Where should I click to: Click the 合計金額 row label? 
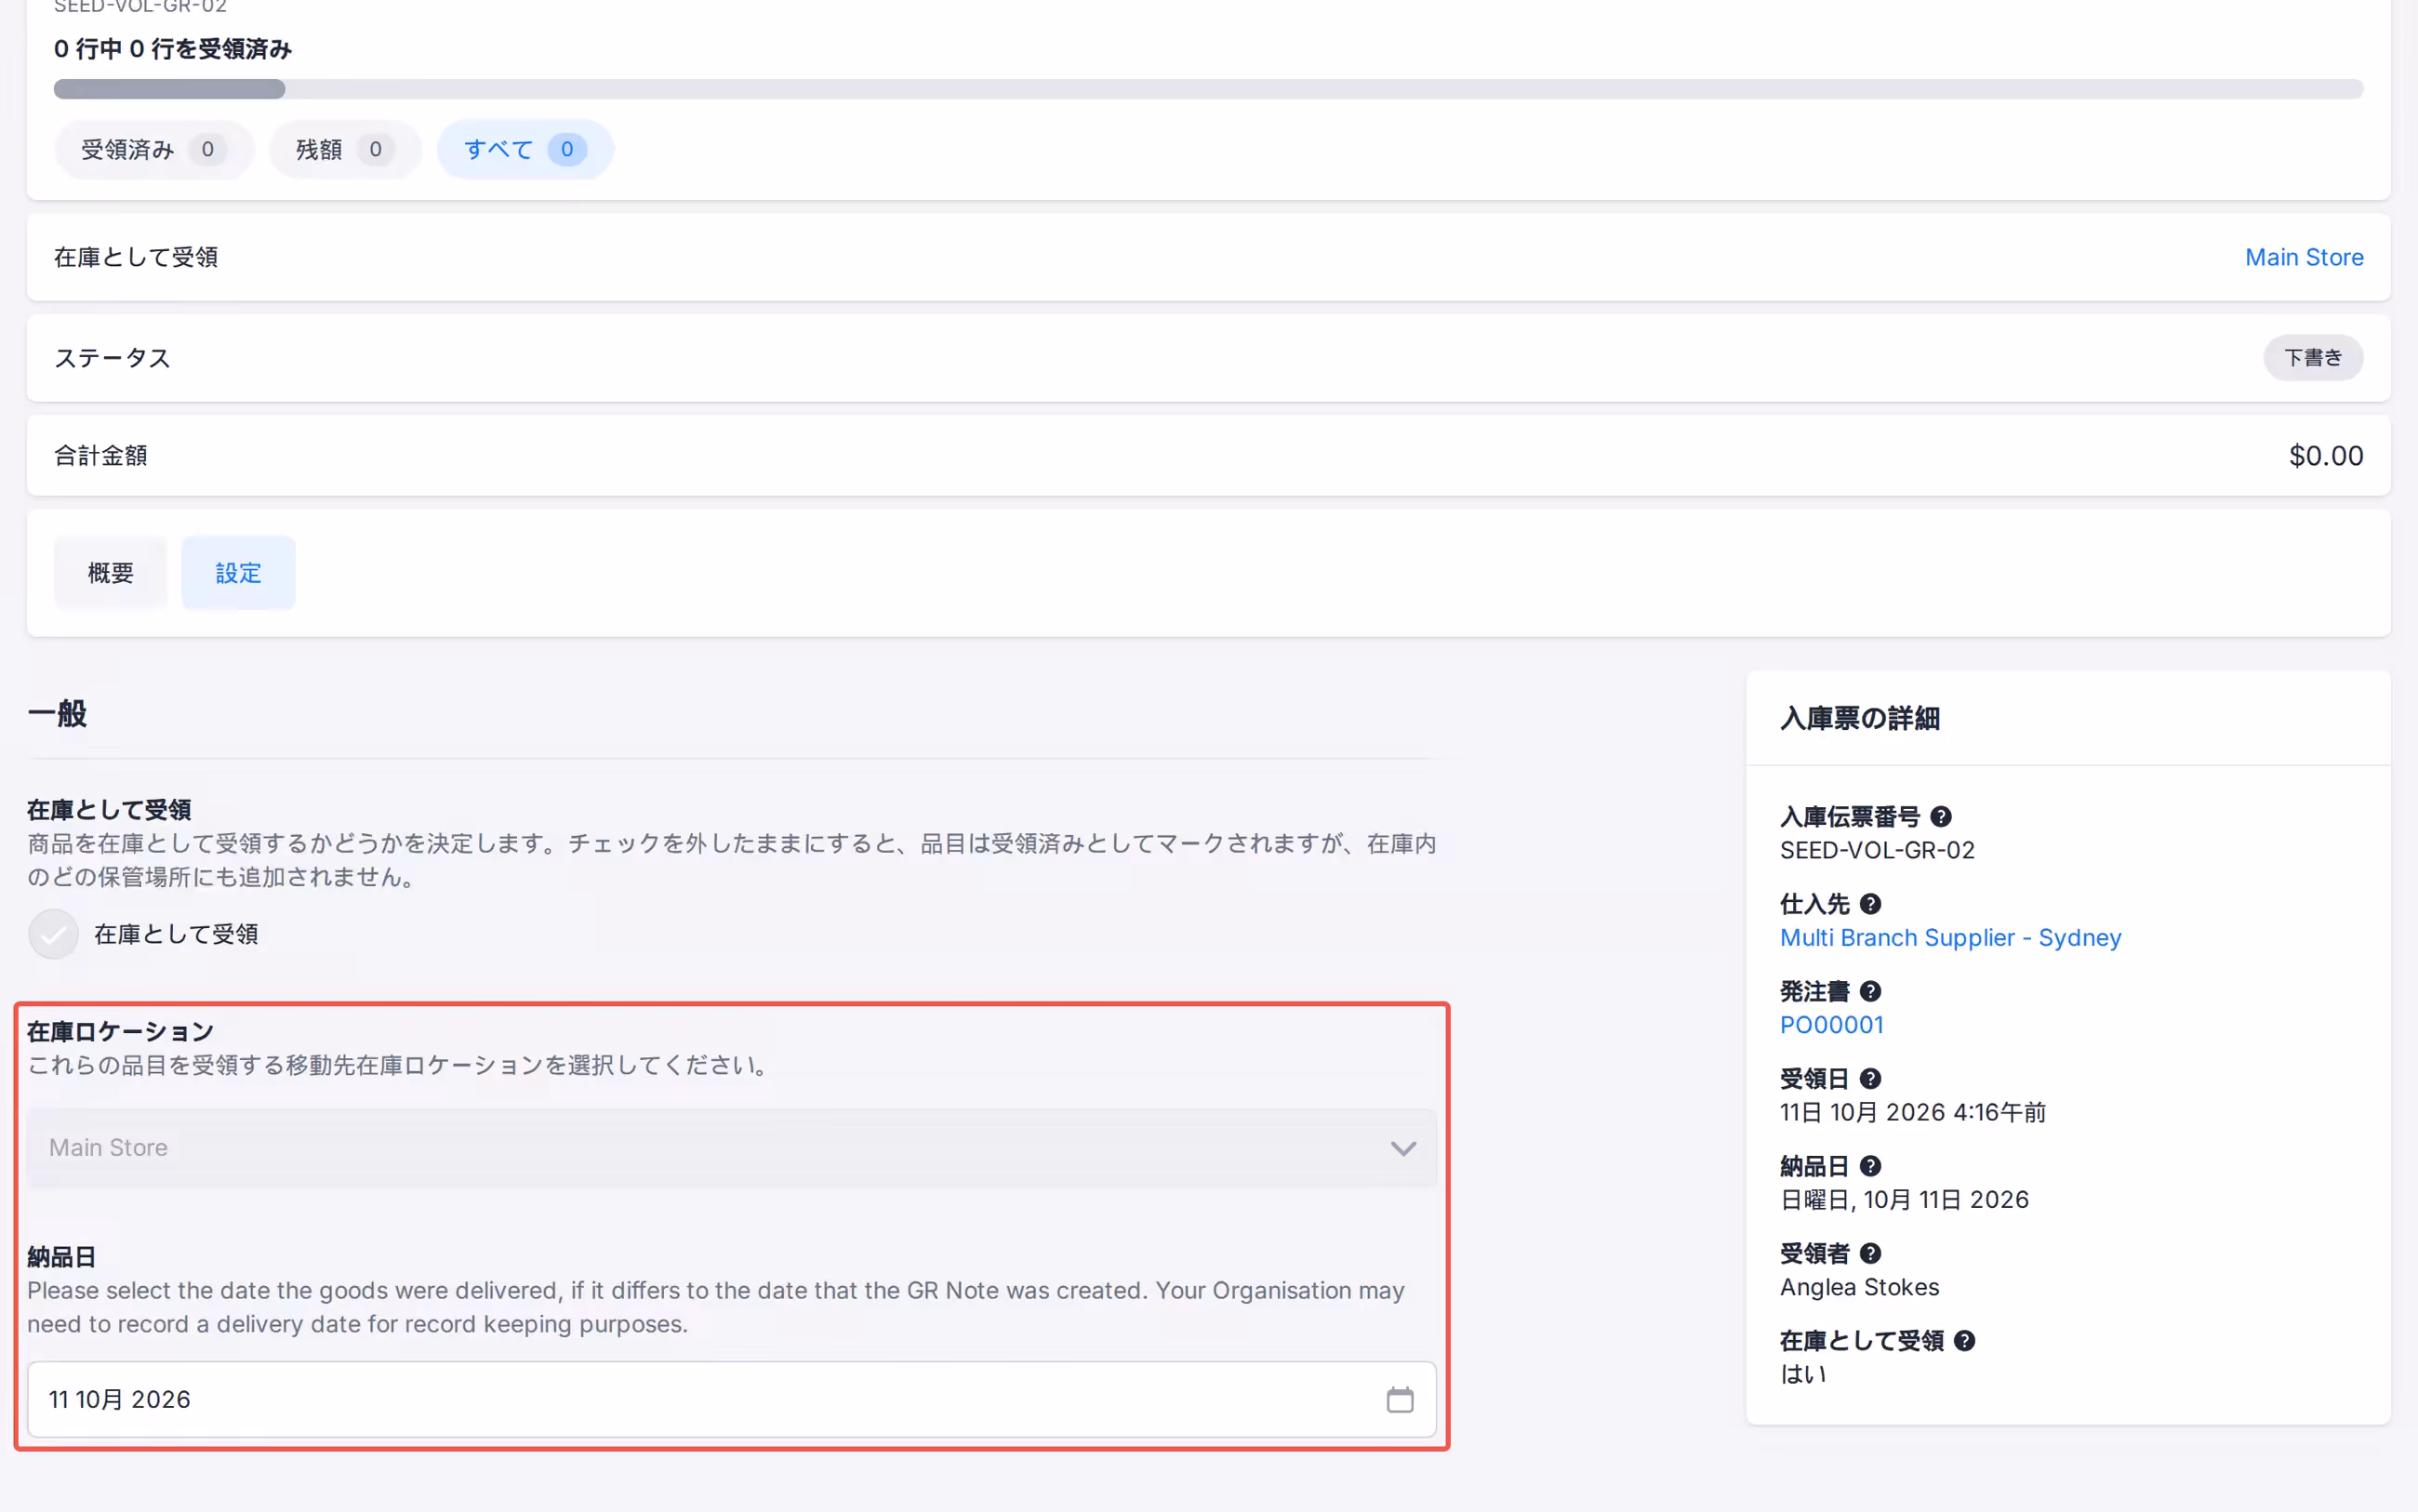tap(100, 456)
